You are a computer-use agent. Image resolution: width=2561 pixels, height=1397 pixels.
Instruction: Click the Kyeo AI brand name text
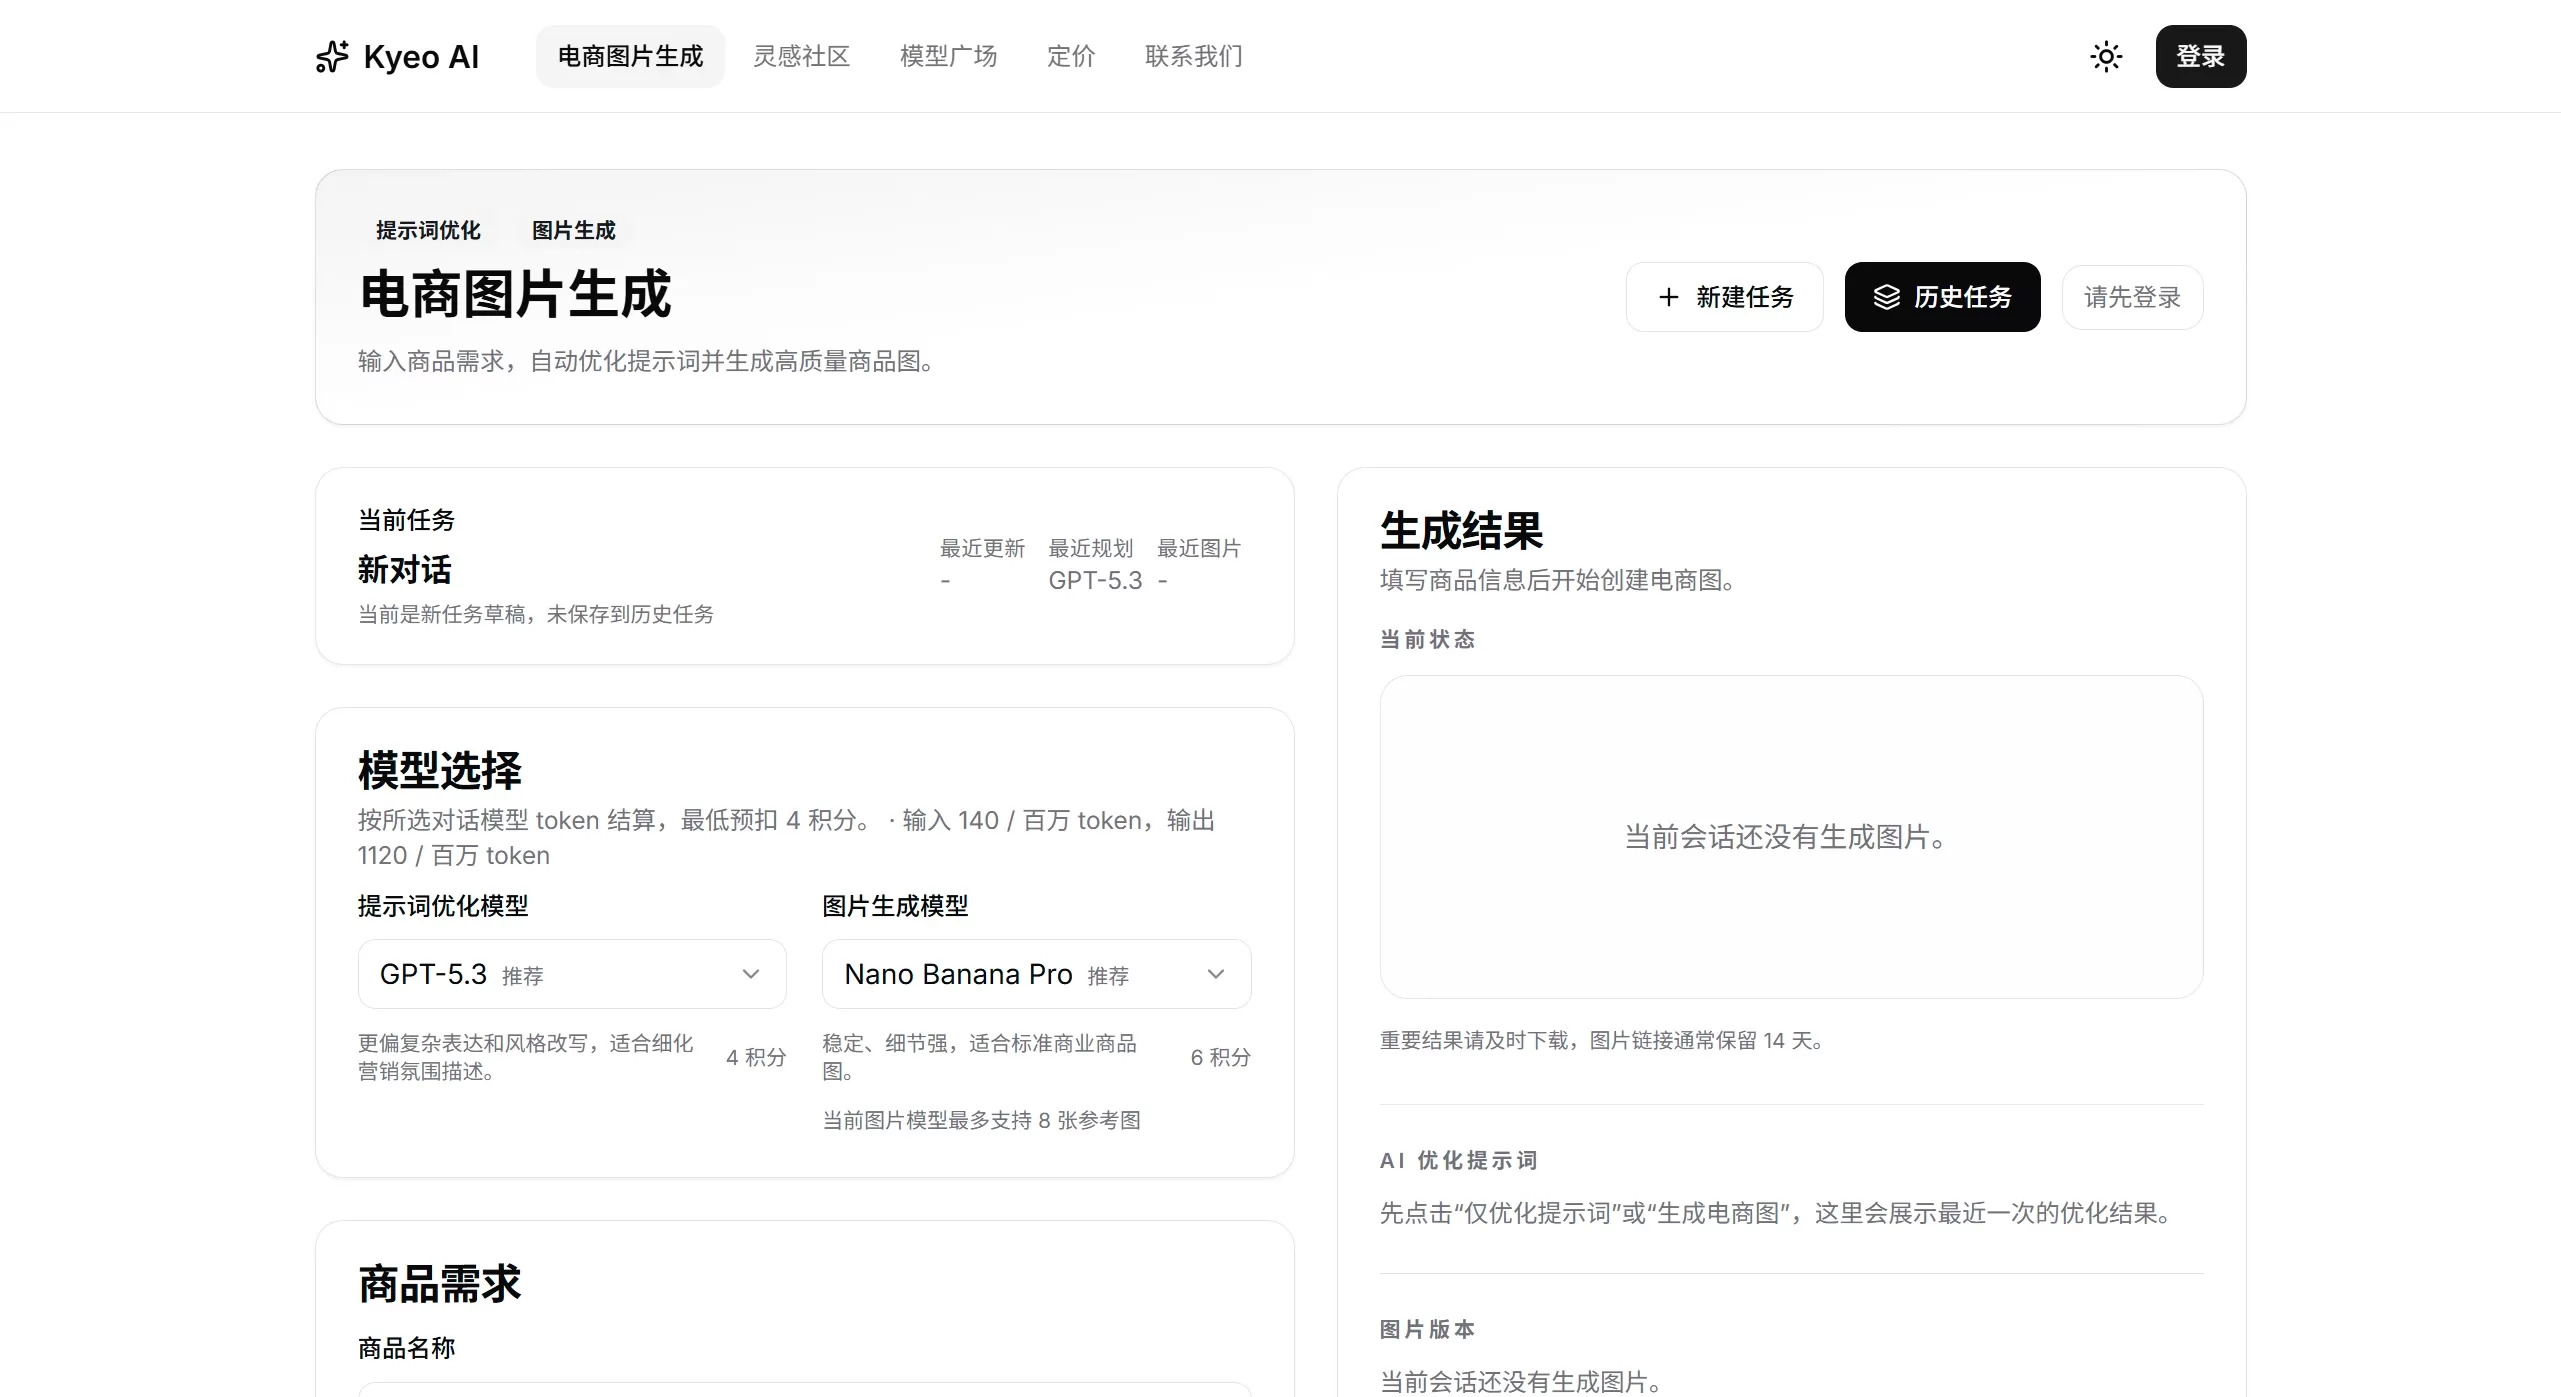click(421, 57)
